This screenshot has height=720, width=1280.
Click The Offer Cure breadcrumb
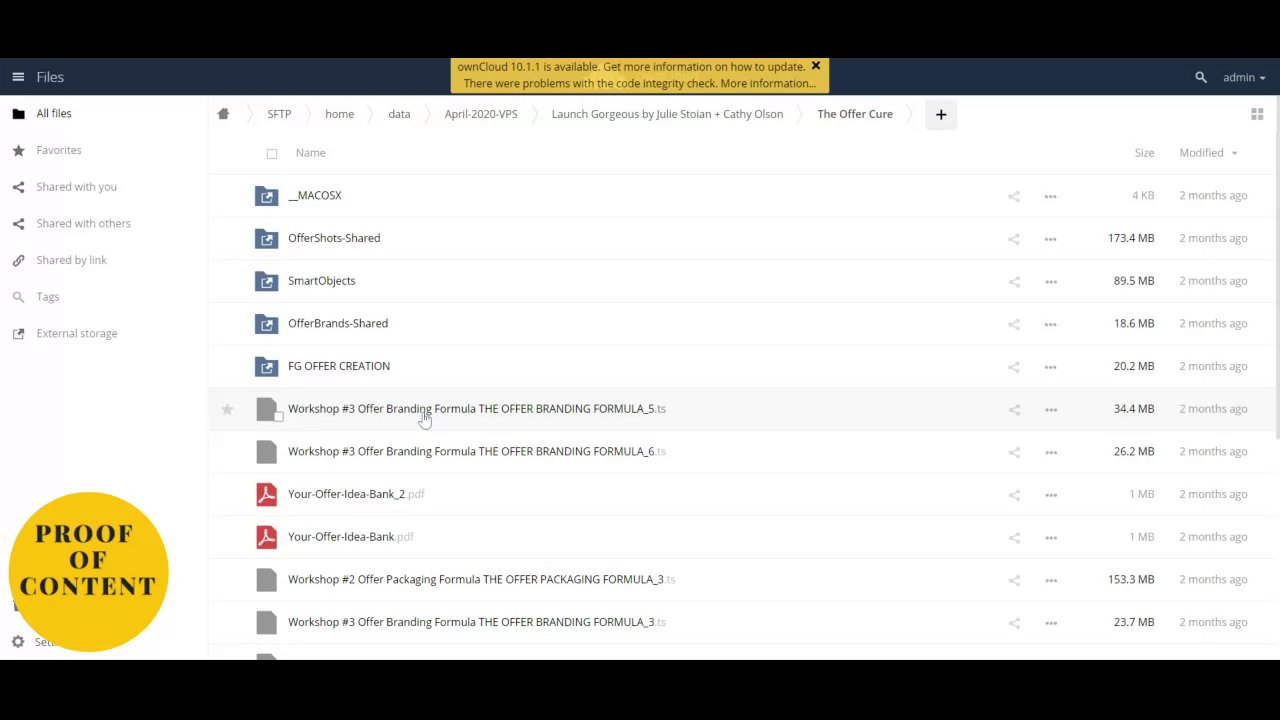855,114
